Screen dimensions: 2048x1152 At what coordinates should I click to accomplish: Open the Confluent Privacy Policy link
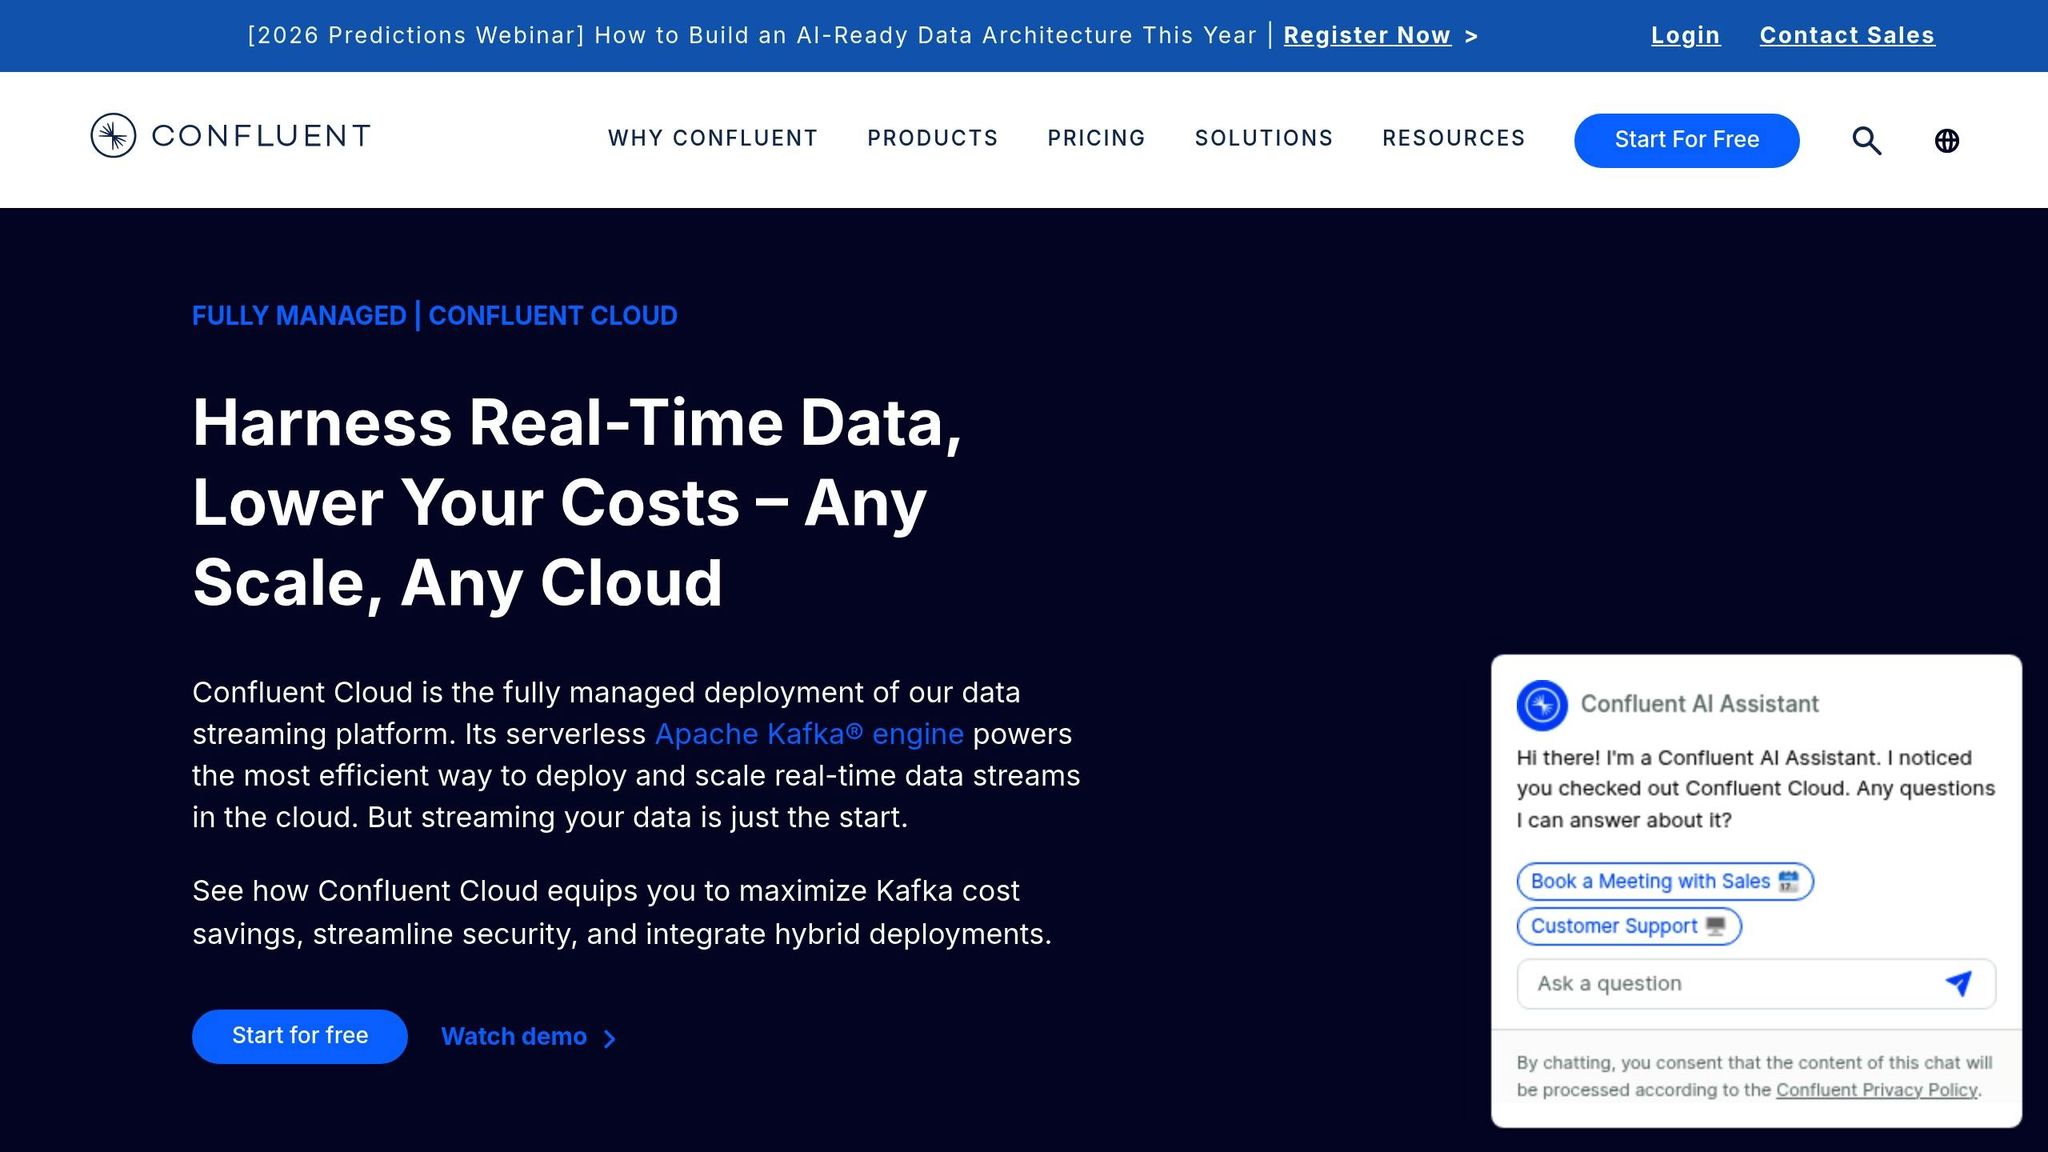coord(1877,1089)
